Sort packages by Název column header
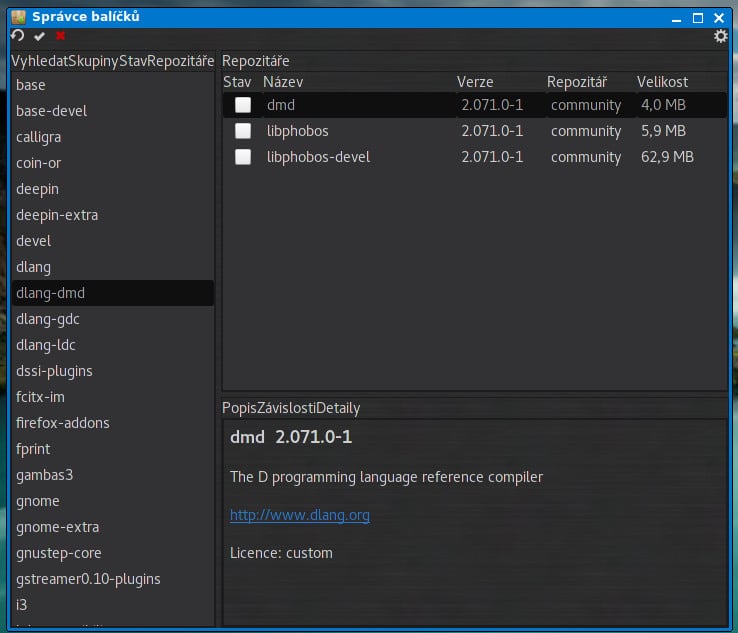 [283, 82]
